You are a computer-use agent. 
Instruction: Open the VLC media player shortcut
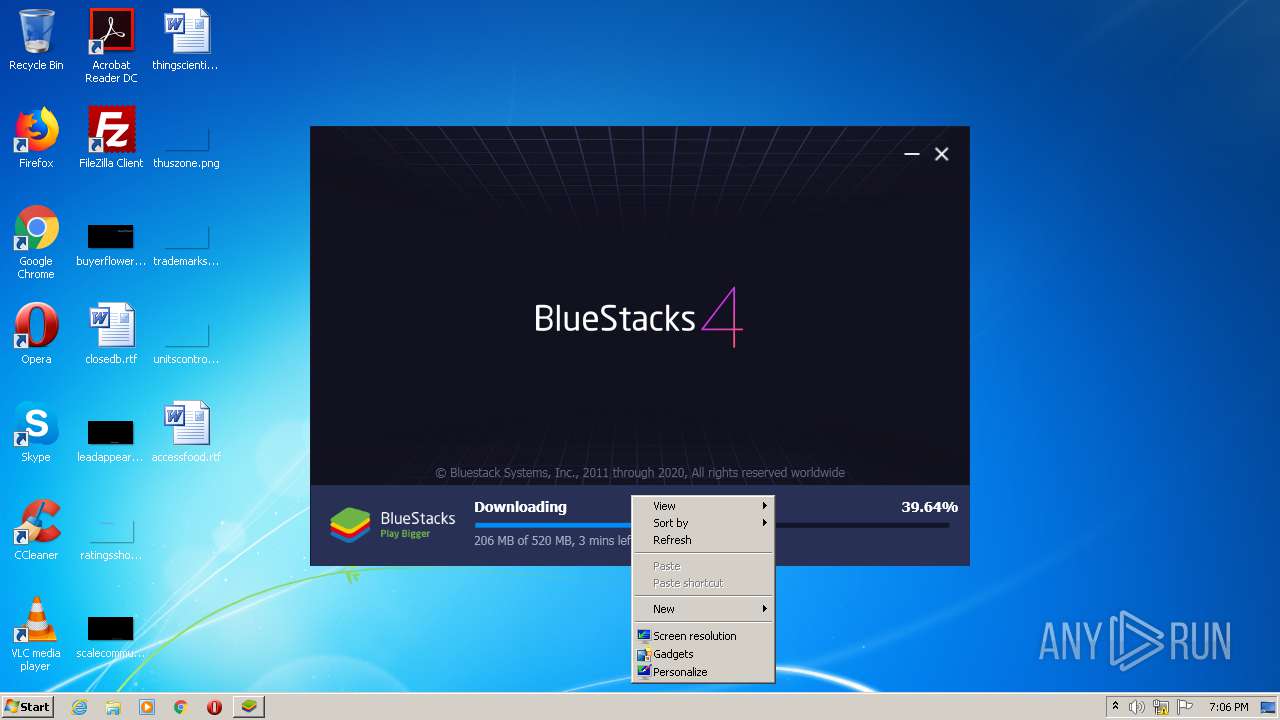click(36, 634)
